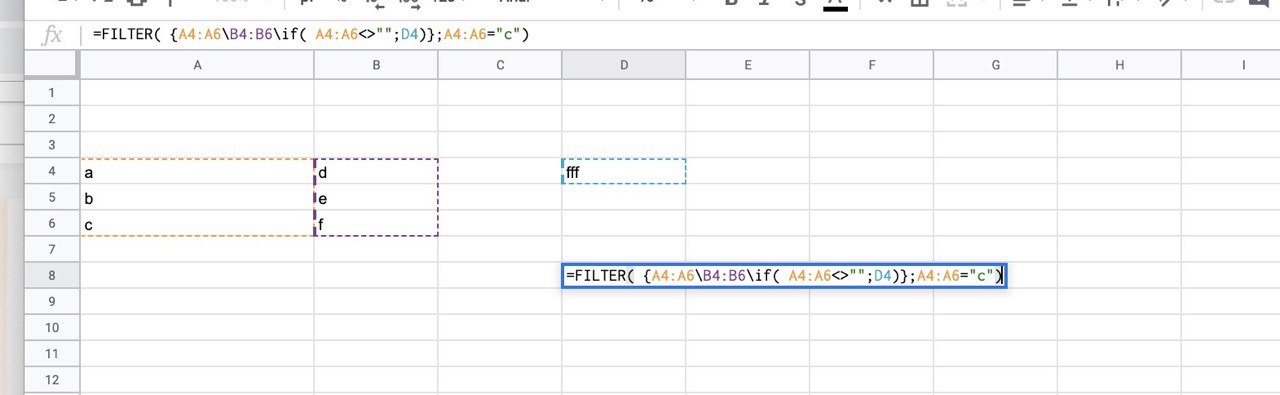Select column C header
Viewport: 1280px width, 395px height.
pos(500,65)
